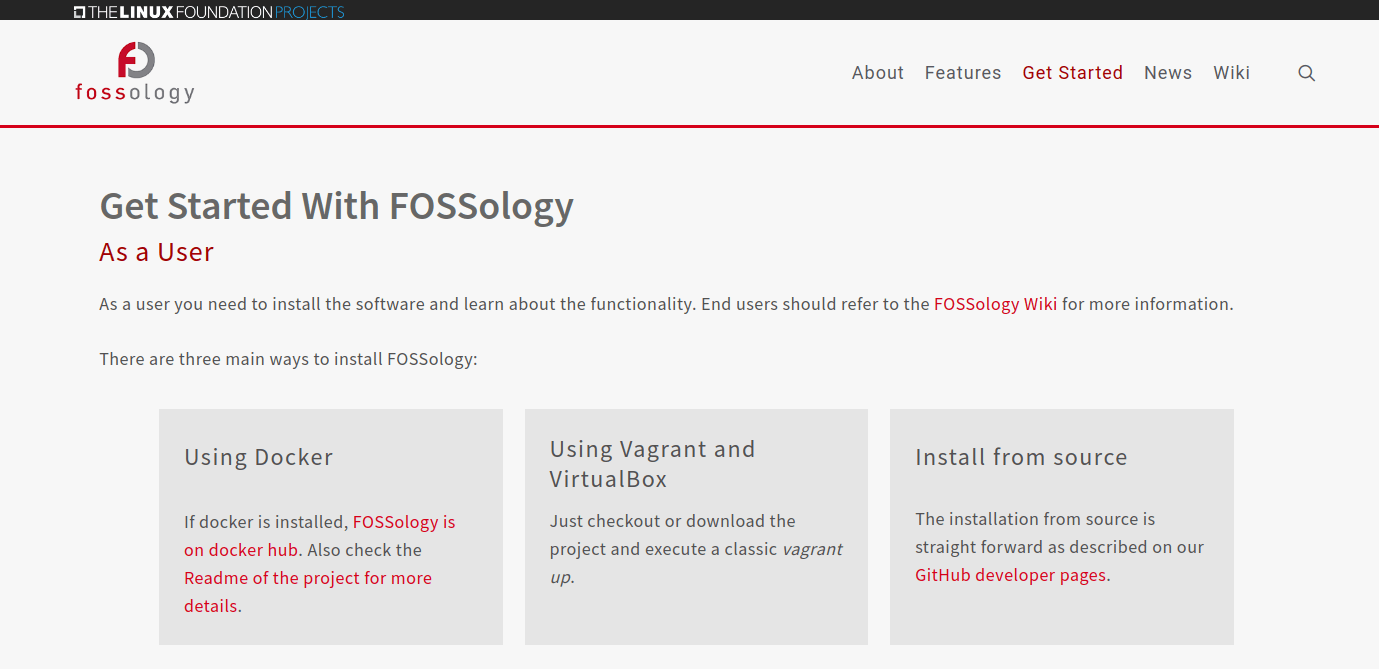Click 'There are three main ways' sentence
The height and width of the screenshot is (669, 1379).
(288, 359)
